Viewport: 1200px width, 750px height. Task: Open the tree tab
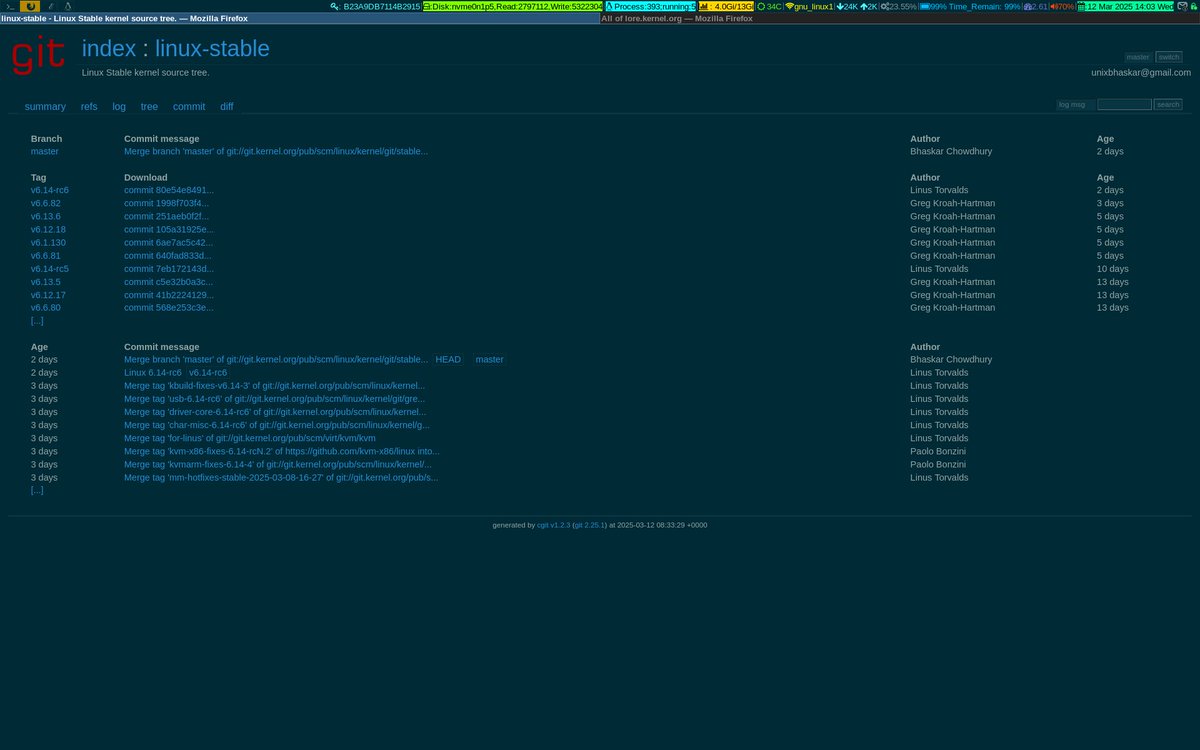pyautogui.click(x=149, y=106)
